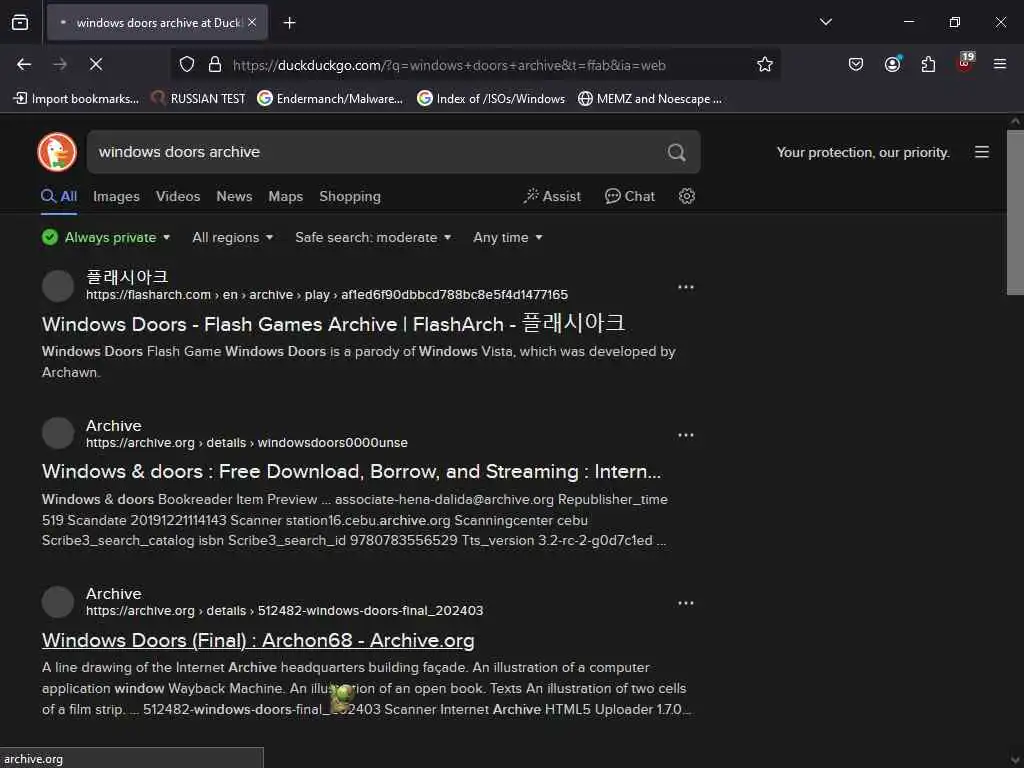This screenshot has height=768, width=1024.
Task: Open Windows Doors Flash Games Archive result
Action: (x=333, y=324)
